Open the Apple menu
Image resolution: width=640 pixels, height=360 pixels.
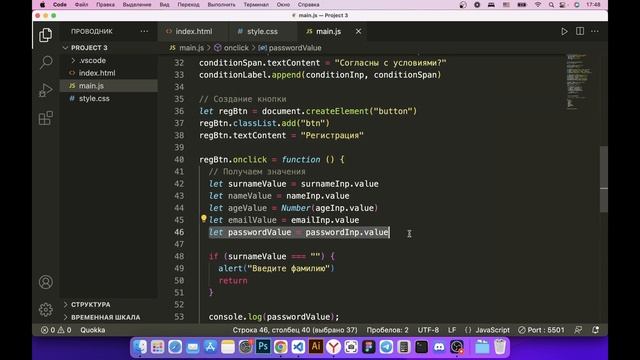point(42,5)
